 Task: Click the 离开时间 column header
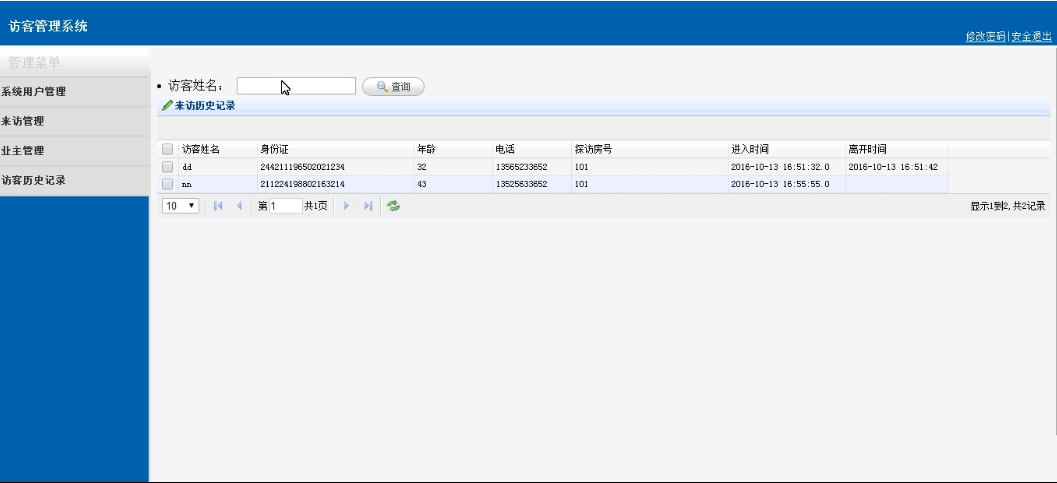coord(867,150)
